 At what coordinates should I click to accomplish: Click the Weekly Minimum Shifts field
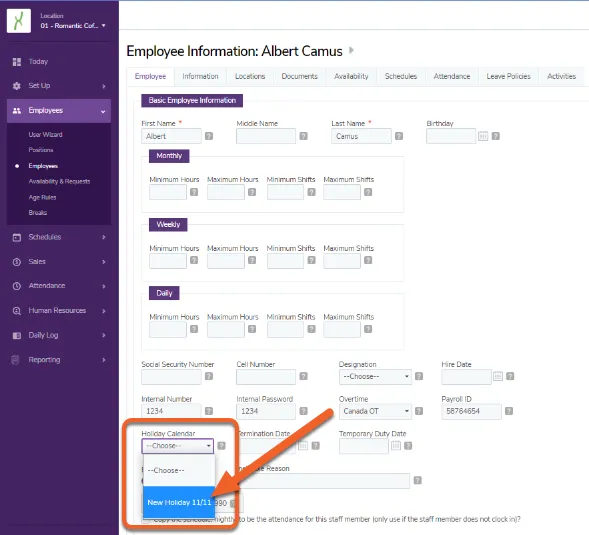pyautogui.click(x=285, y=261)
